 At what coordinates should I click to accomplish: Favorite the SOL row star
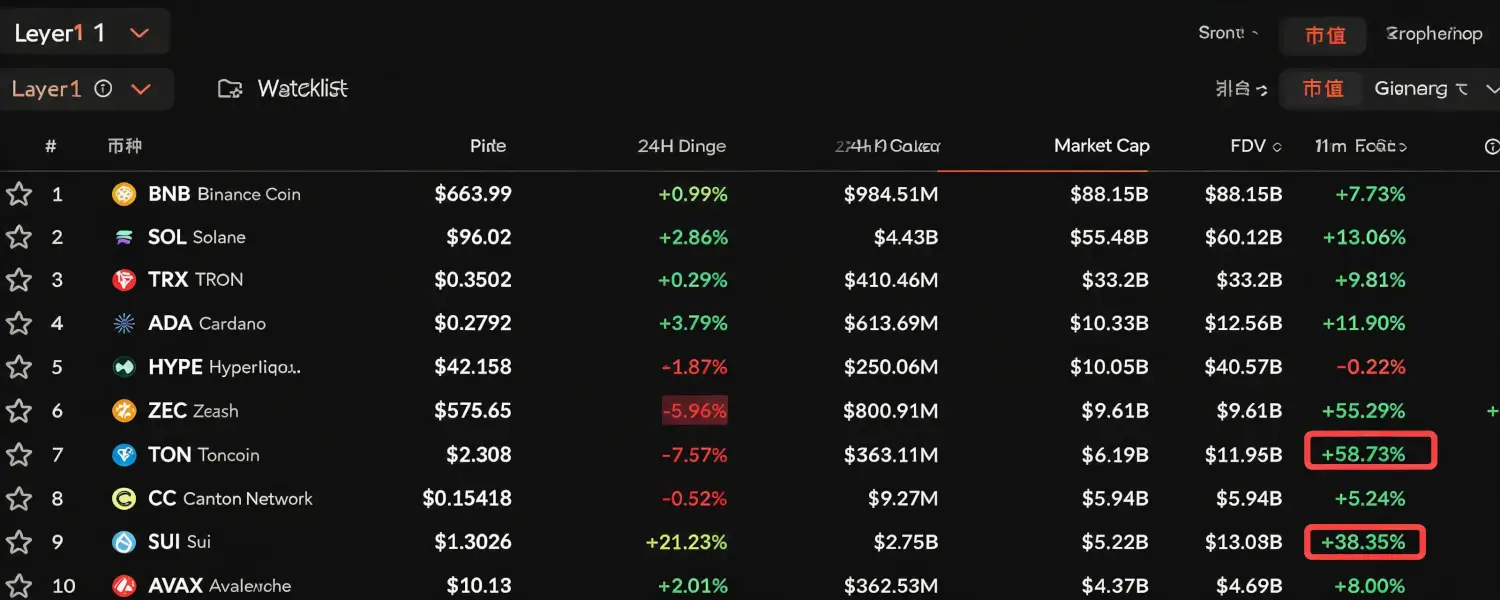click(18, 237)
